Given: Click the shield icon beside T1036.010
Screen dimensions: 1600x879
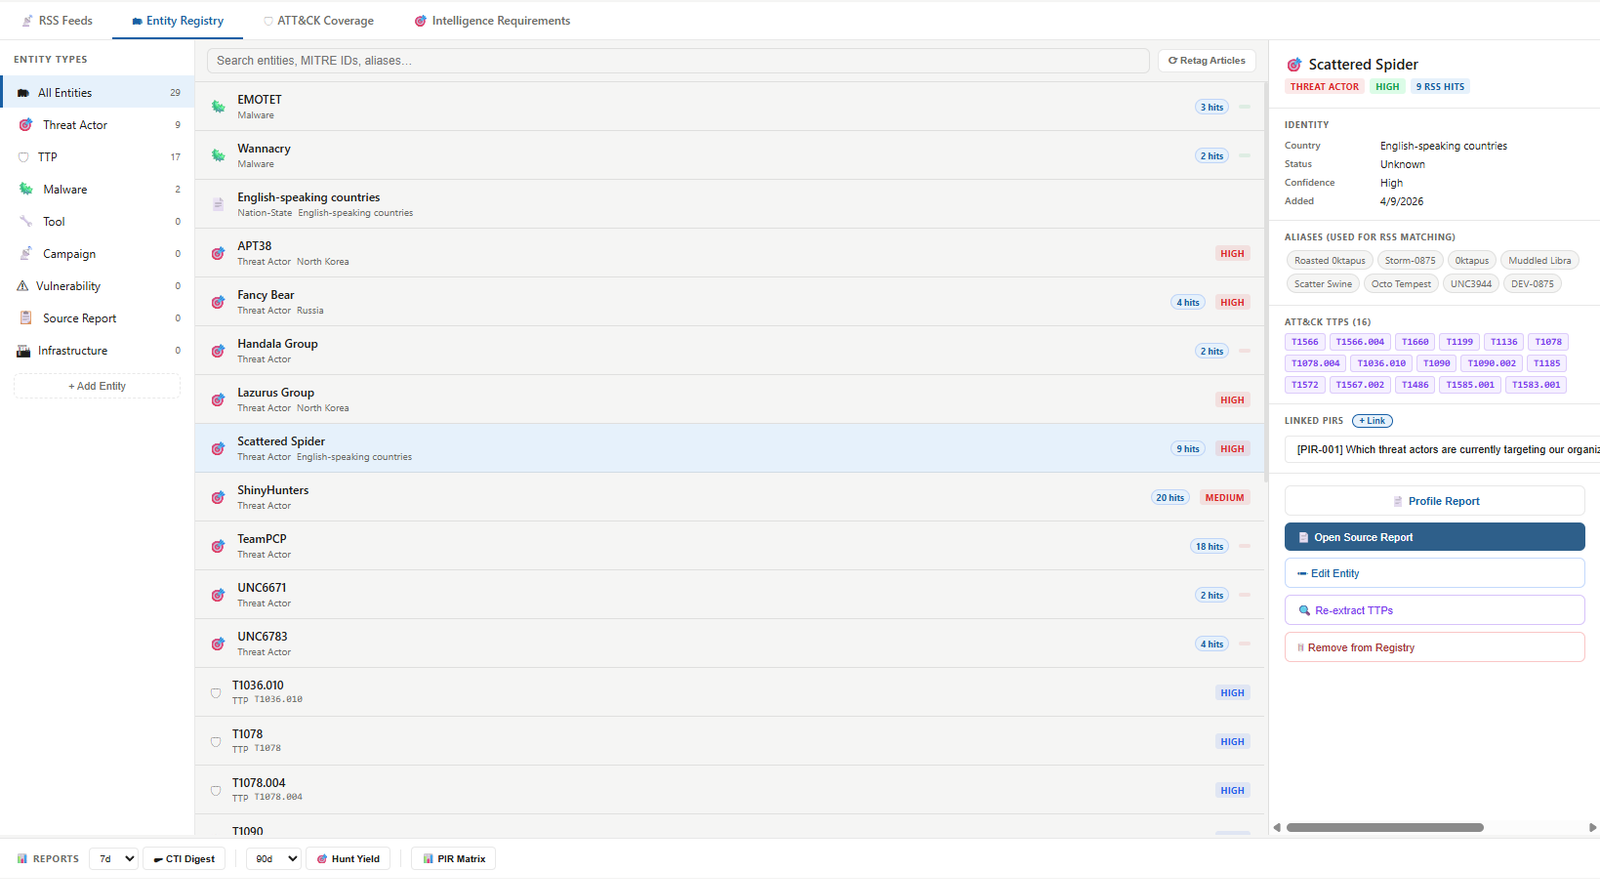Looking at the screenshot, I should (x=216, y=693).
